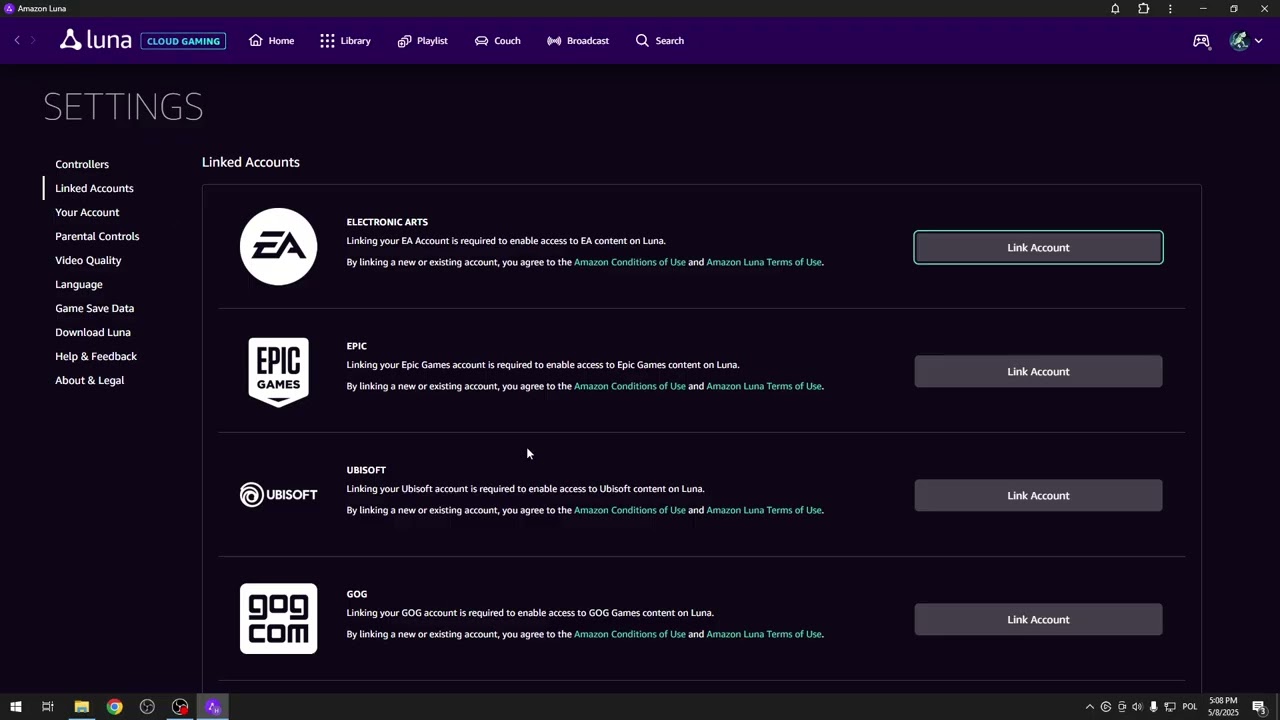Open the Couch feature

497,41
